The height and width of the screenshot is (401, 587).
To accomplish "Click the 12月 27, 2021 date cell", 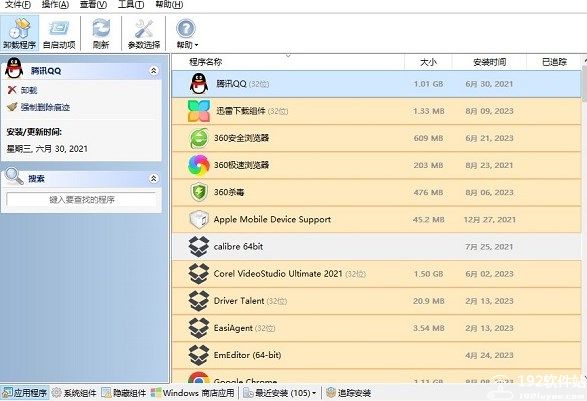I will tap(489, 219).
